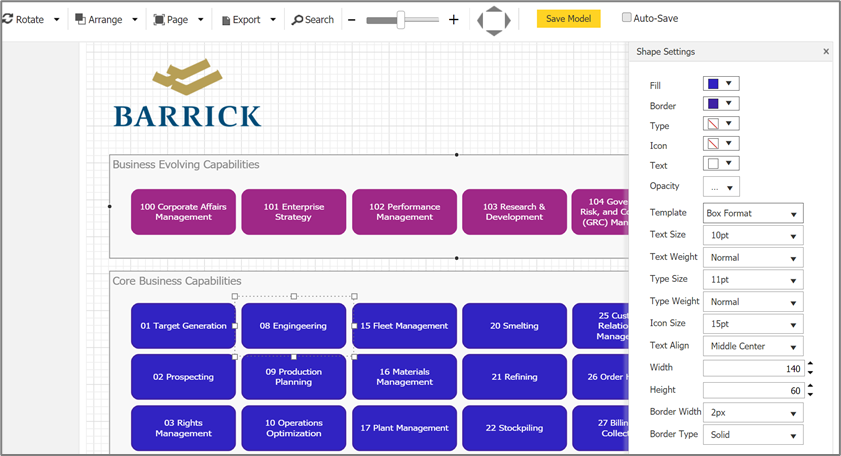Zoom in using the plus icon
841x456 pixels.
click(453, 19)
